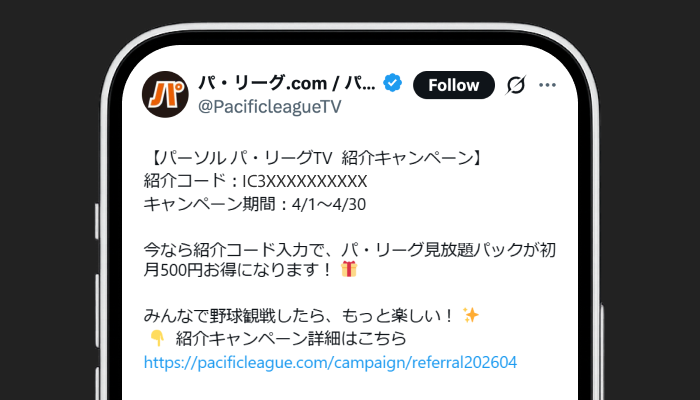Screen dimensions: 700x400
Task: Click the display name パ・リーグ.com
Action: [287, 83]
